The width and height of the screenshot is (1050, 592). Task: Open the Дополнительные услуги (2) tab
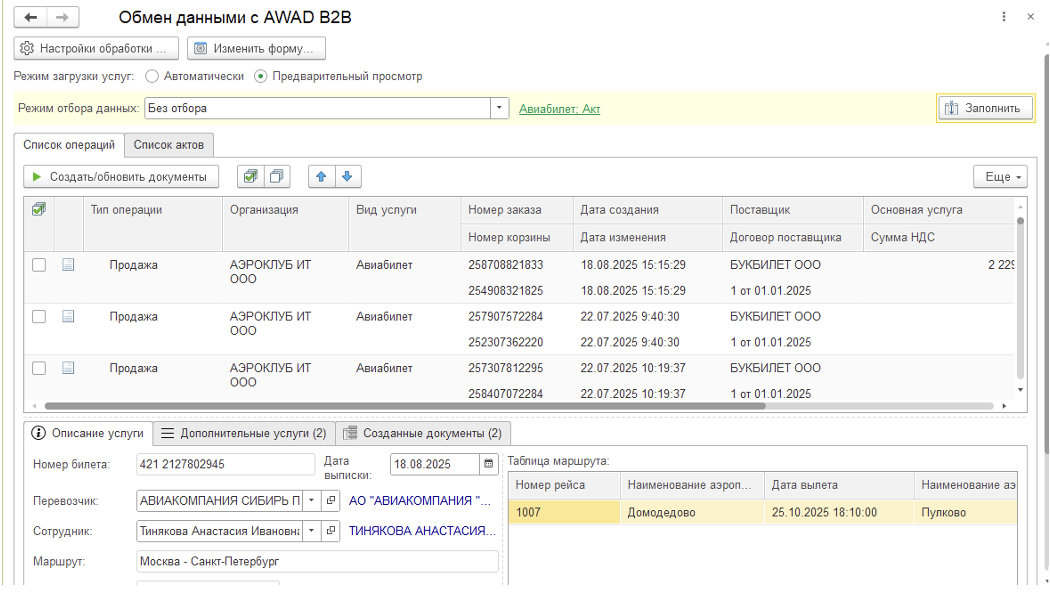pos(243,434)
